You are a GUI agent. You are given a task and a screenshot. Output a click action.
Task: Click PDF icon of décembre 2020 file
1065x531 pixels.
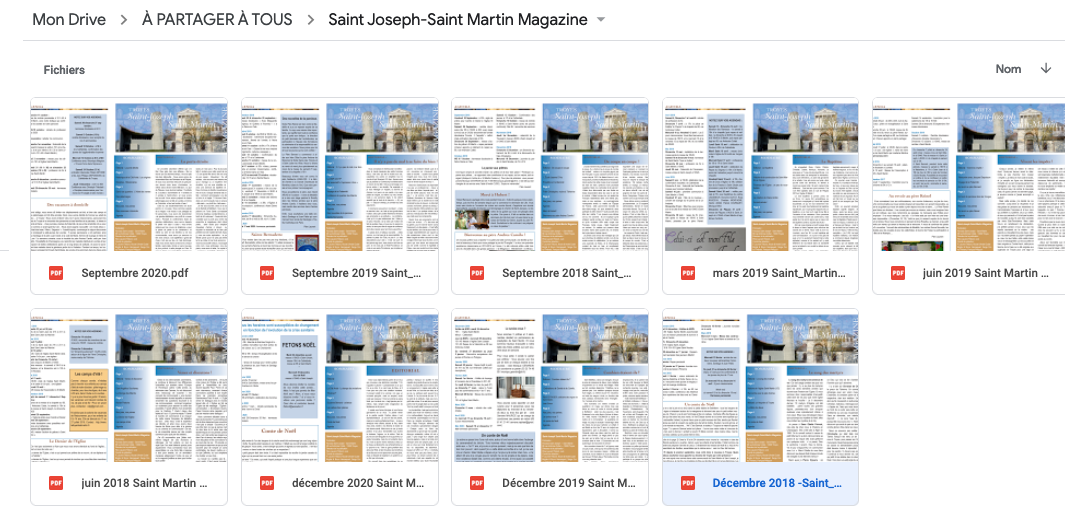point(267,483)
